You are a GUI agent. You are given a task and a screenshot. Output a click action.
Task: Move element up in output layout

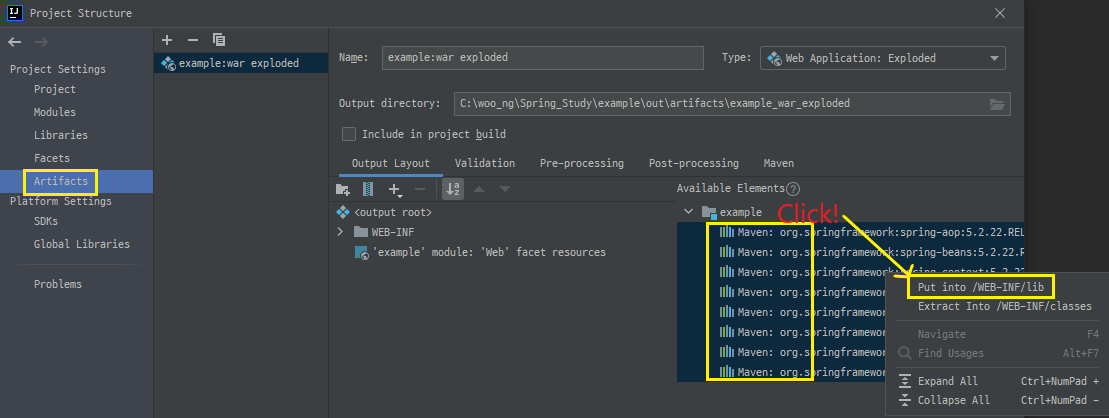coord(479,189)
